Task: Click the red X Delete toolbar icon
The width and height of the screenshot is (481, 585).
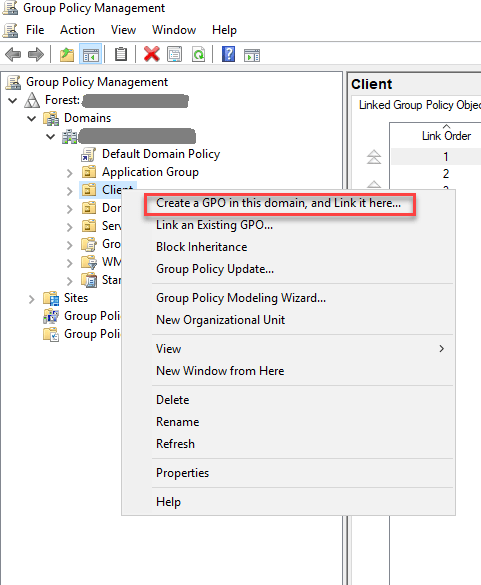Action: tap(152, 55)
